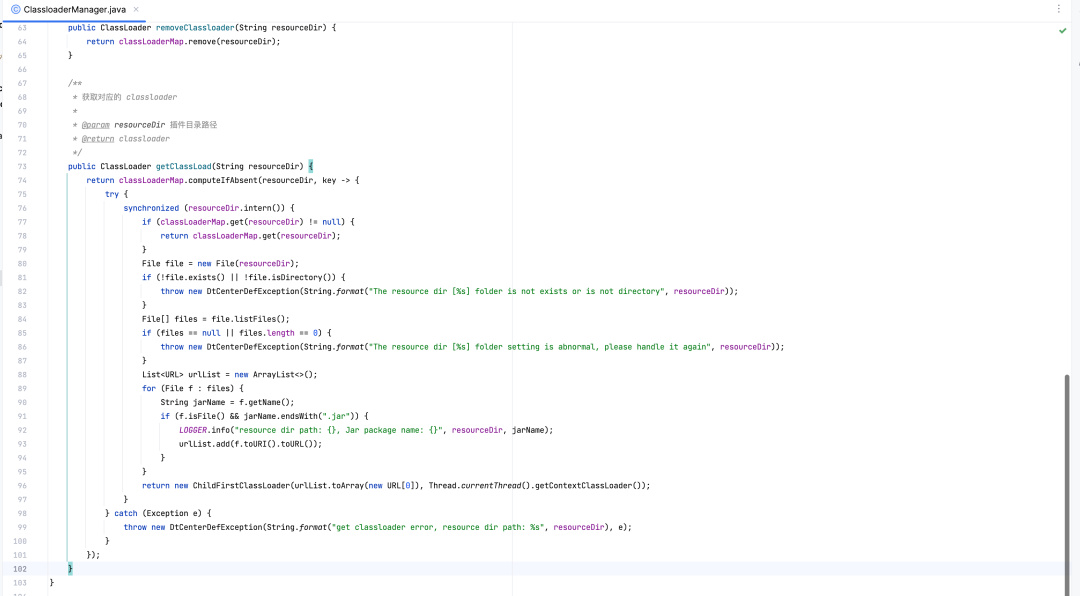Click line number 73 in the gutter
The image size is (1080, 596).
21,166
